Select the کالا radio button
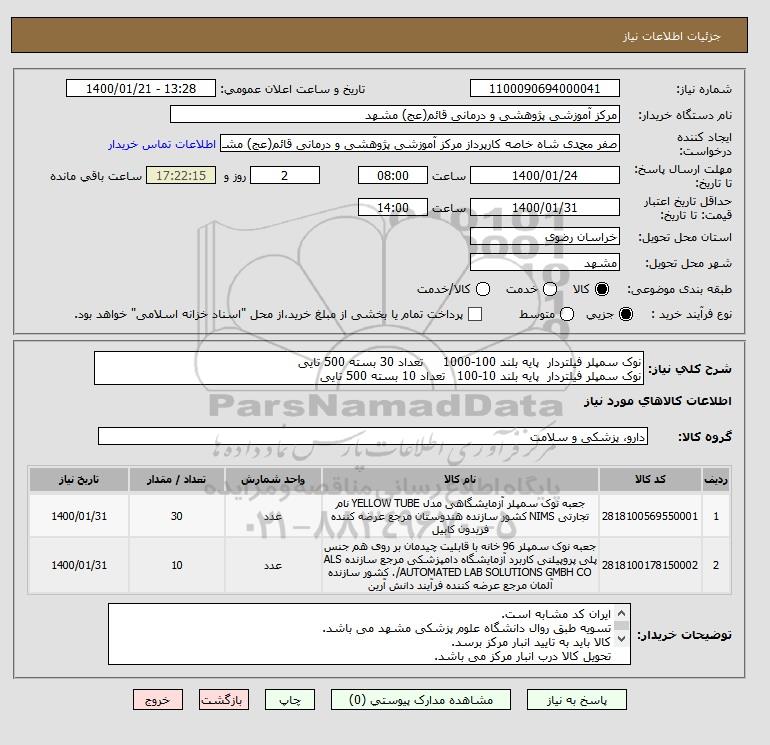 pyautogui.click(x=602, y=289)
